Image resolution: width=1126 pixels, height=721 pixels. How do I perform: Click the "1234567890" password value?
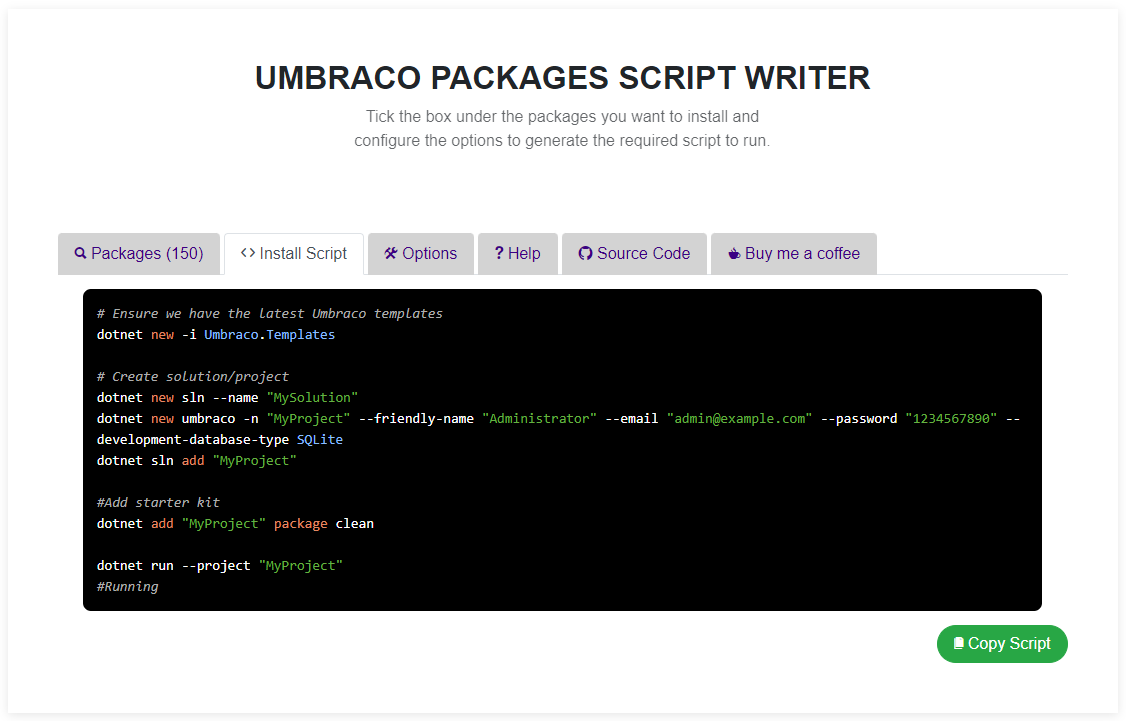coord(951,419)
